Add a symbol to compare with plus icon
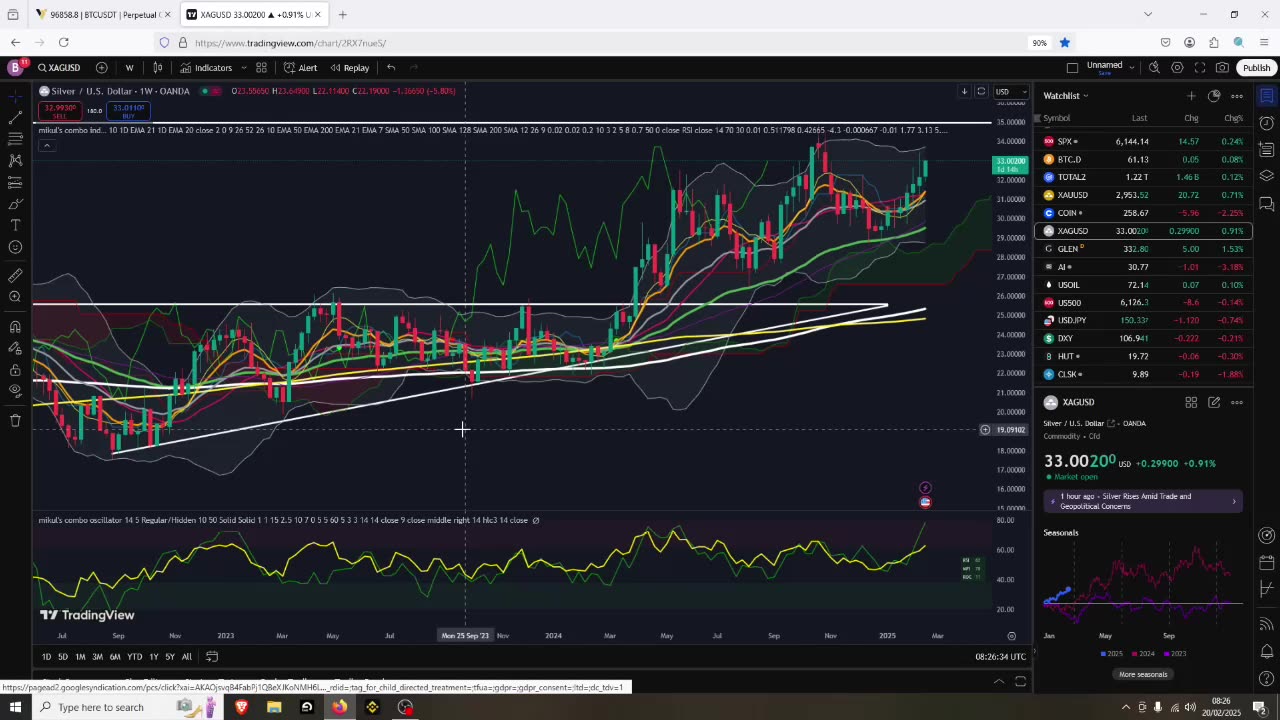Viewport: 1280px width, 720px height. coord(101,68)
